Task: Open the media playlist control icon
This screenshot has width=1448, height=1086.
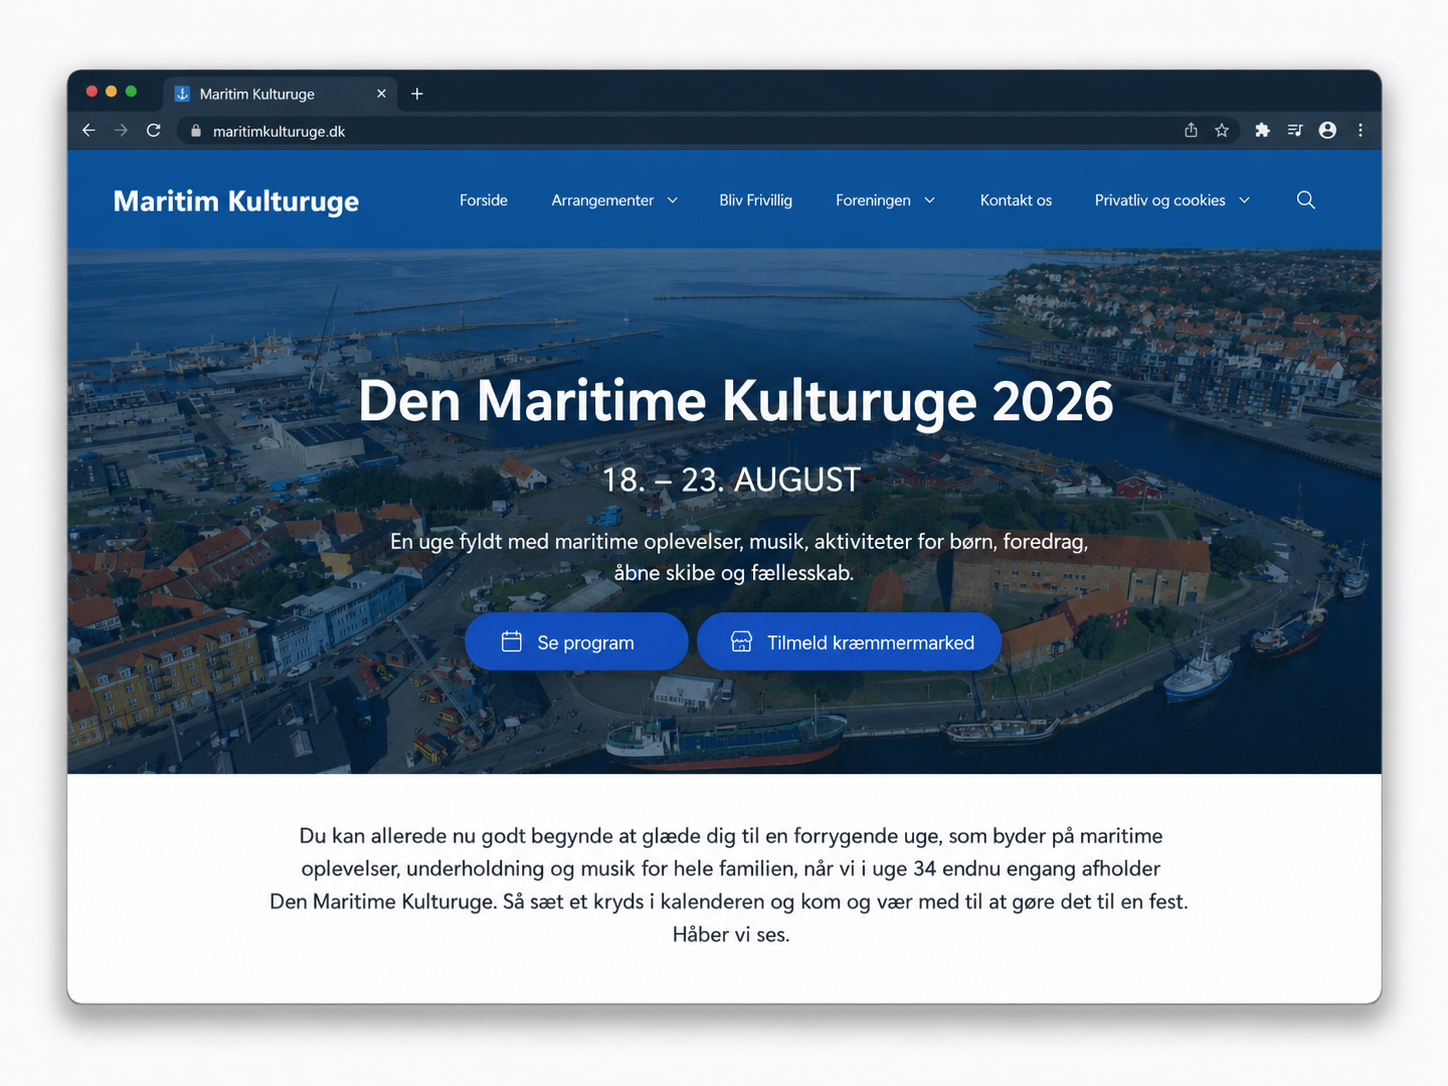Action: [1295, 130]
